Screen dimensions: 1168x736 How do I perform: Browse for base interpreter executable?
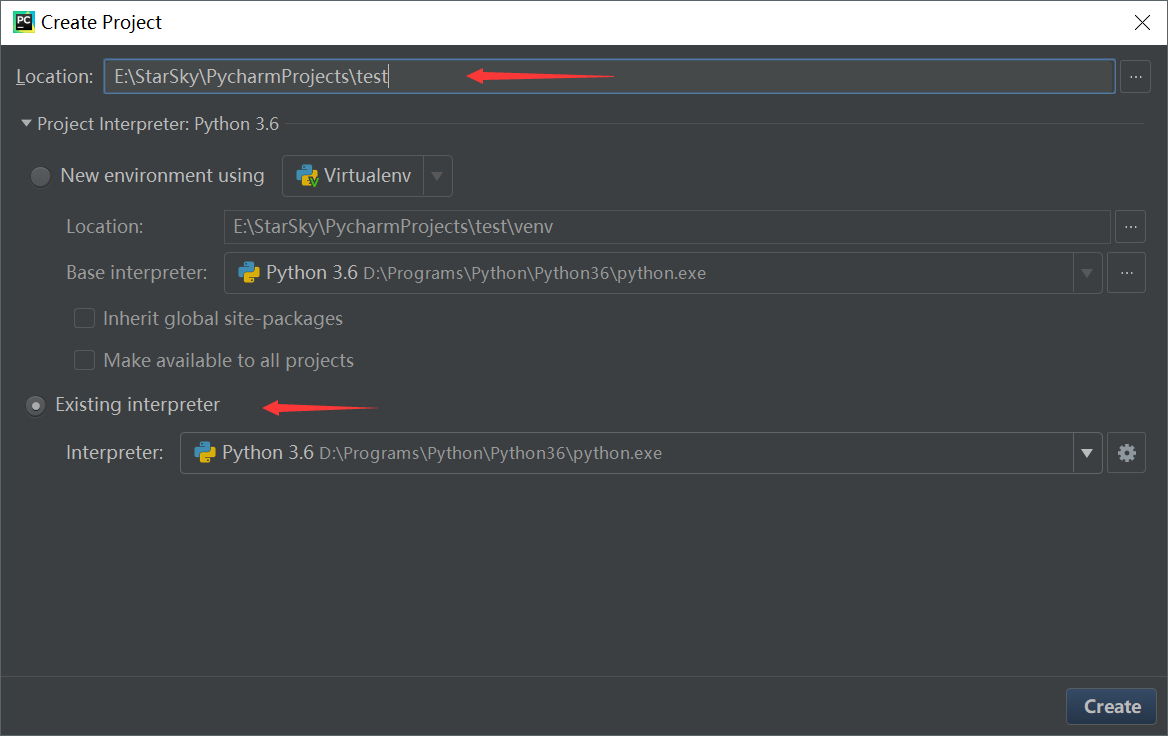point(1126,273)
